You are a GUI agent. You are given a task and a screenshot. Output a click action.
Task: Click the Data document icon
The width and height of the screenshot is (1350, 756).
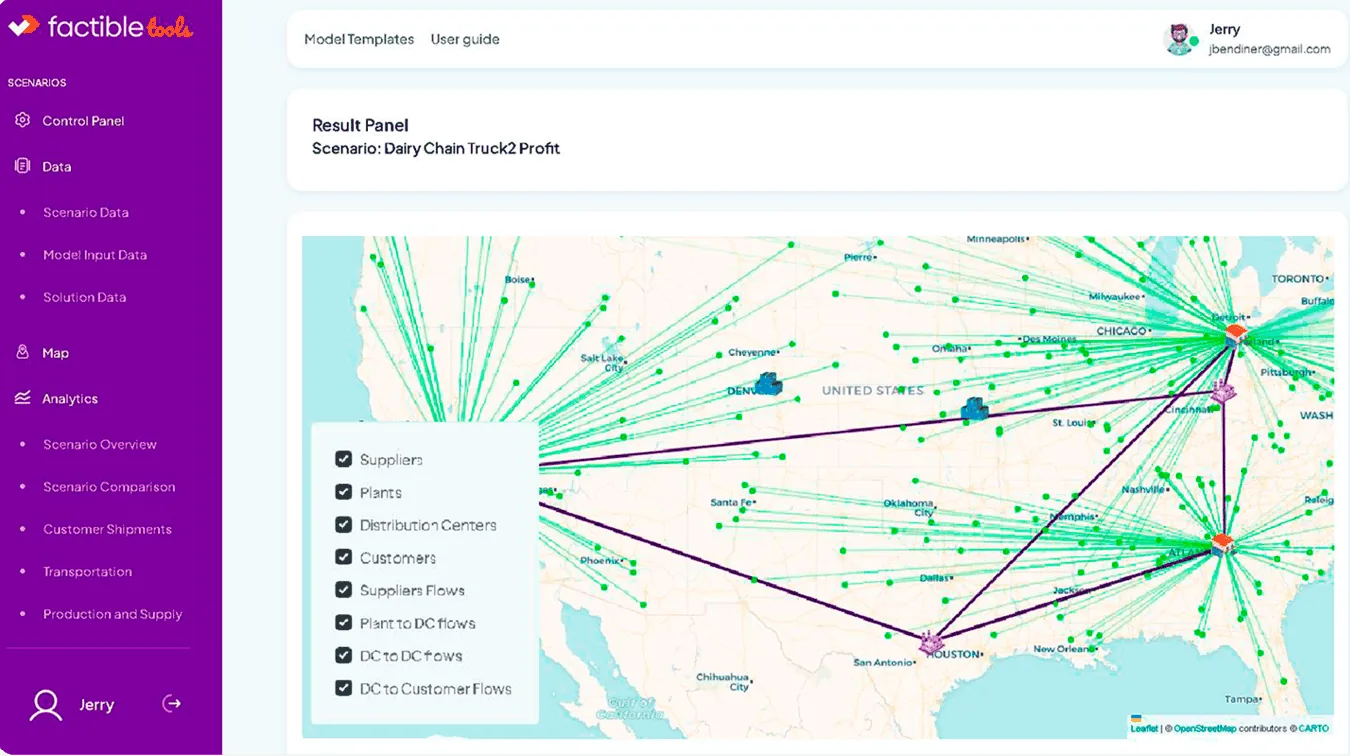point(22,166)
